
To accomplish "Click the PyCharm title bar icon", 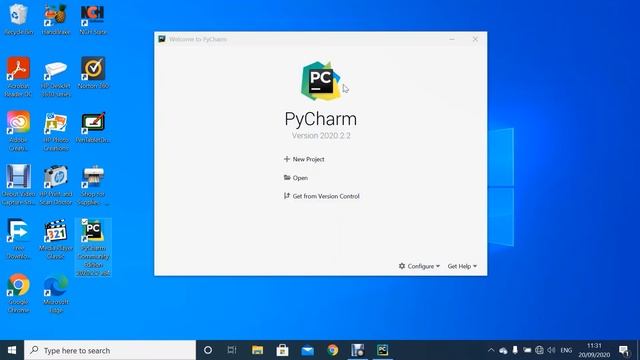I will pyautogui.click(x=162, y=39).
